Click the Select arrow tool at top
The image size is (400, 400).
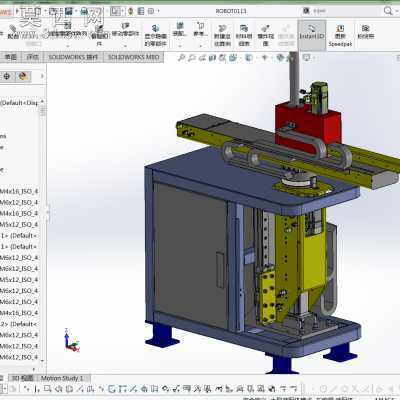[x=115, y=11]
